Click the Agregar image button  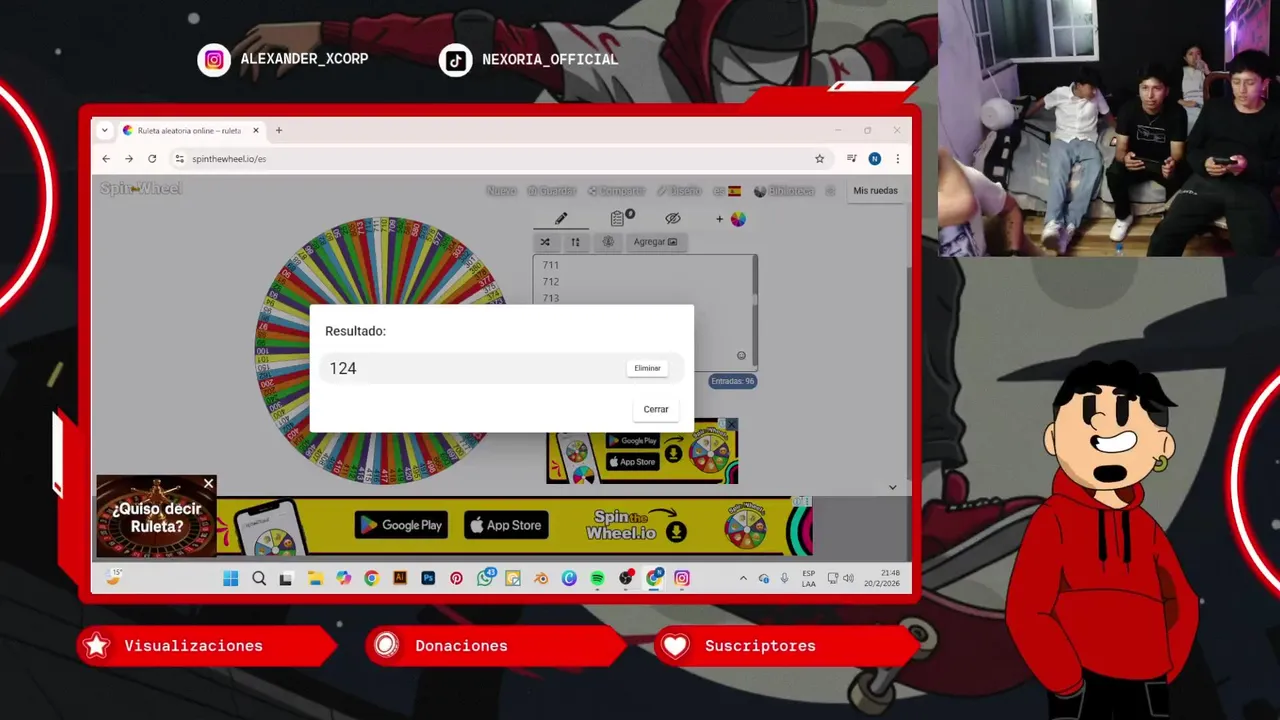656,242
